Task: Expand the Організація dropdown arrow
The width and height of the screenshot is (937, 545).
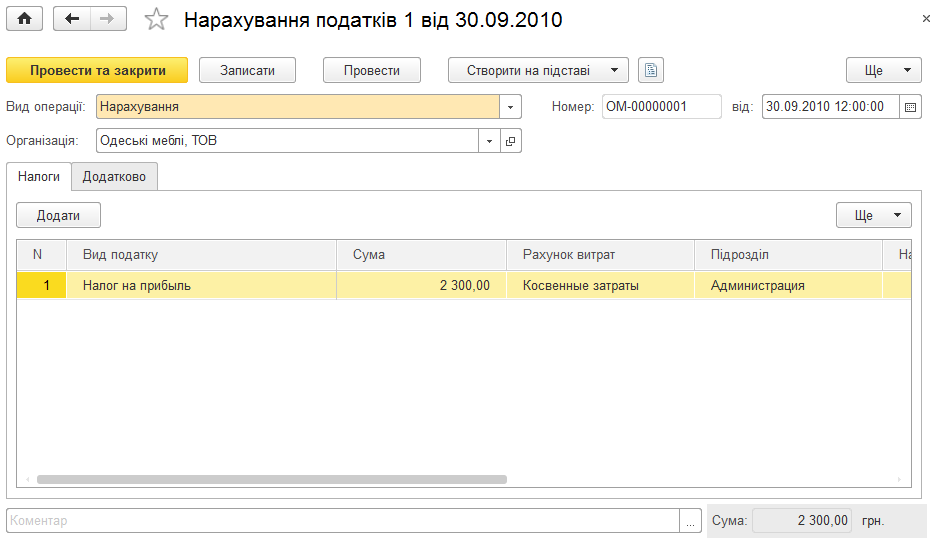Action: click(x=489, y=141)
